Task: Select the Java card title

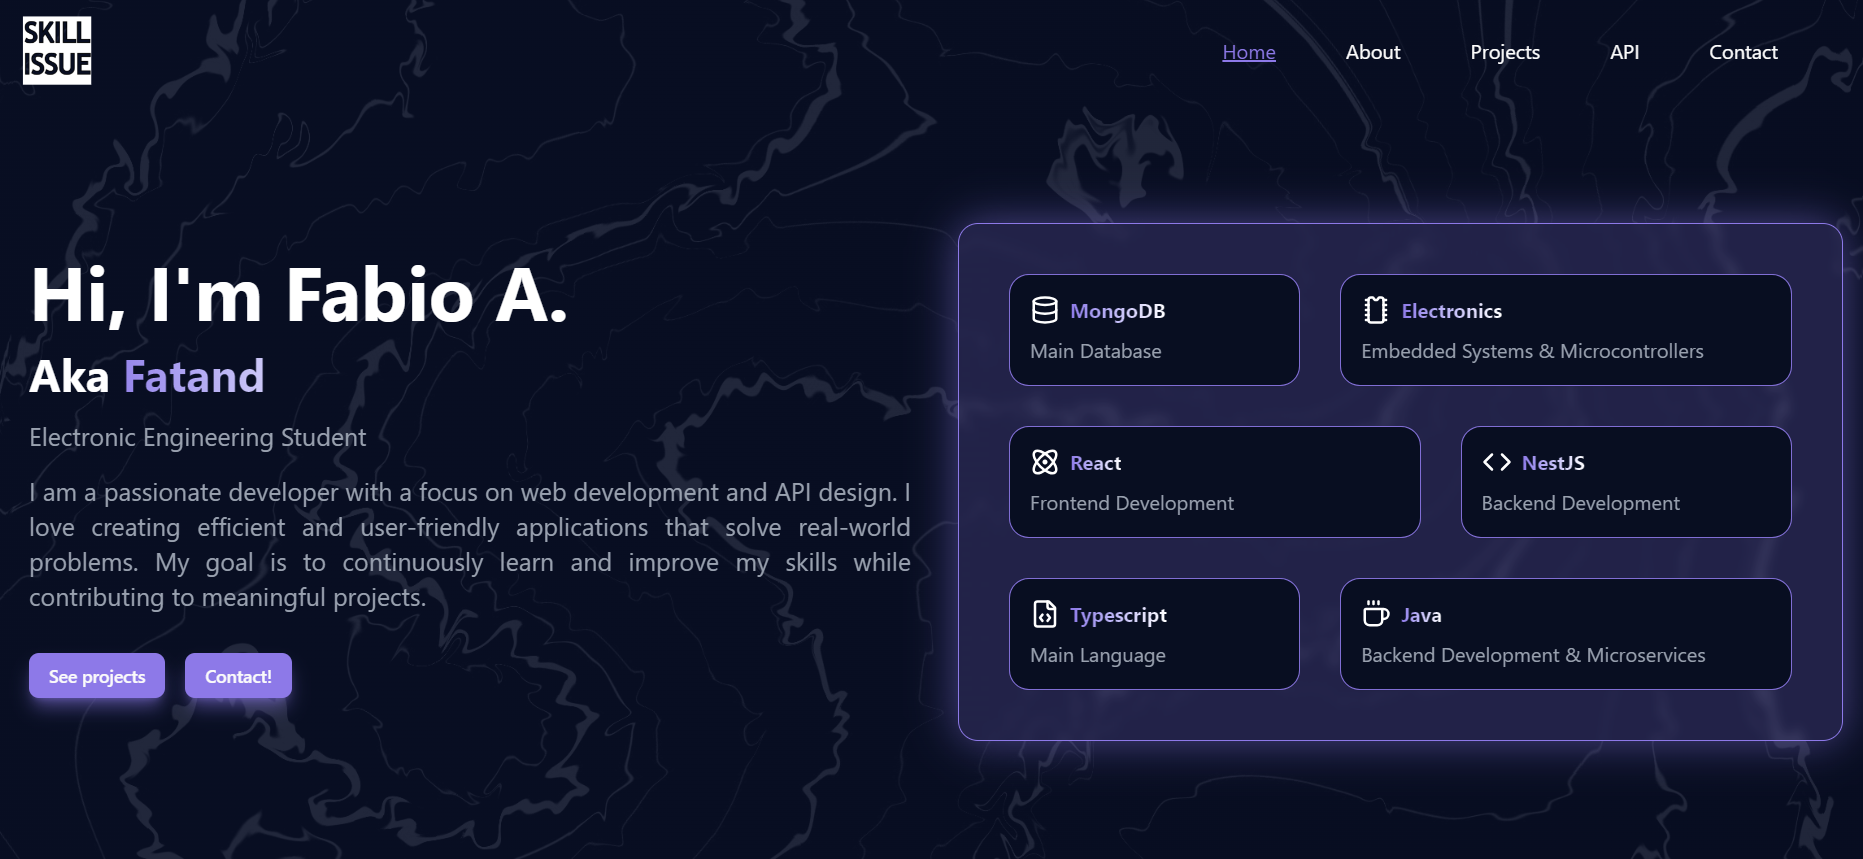Action: [1421, 615]
